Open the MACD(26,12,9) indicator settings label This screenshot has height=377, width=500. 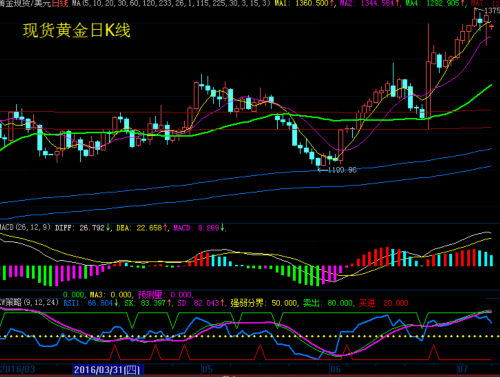(25, 228)
